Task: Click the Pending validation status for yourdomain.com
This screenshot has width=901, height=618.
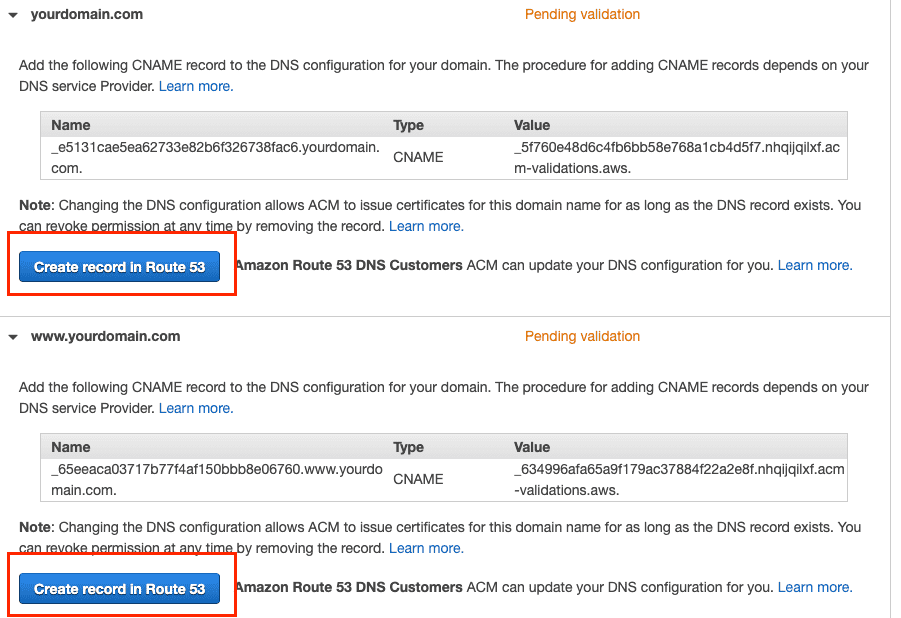Action: 582,14
